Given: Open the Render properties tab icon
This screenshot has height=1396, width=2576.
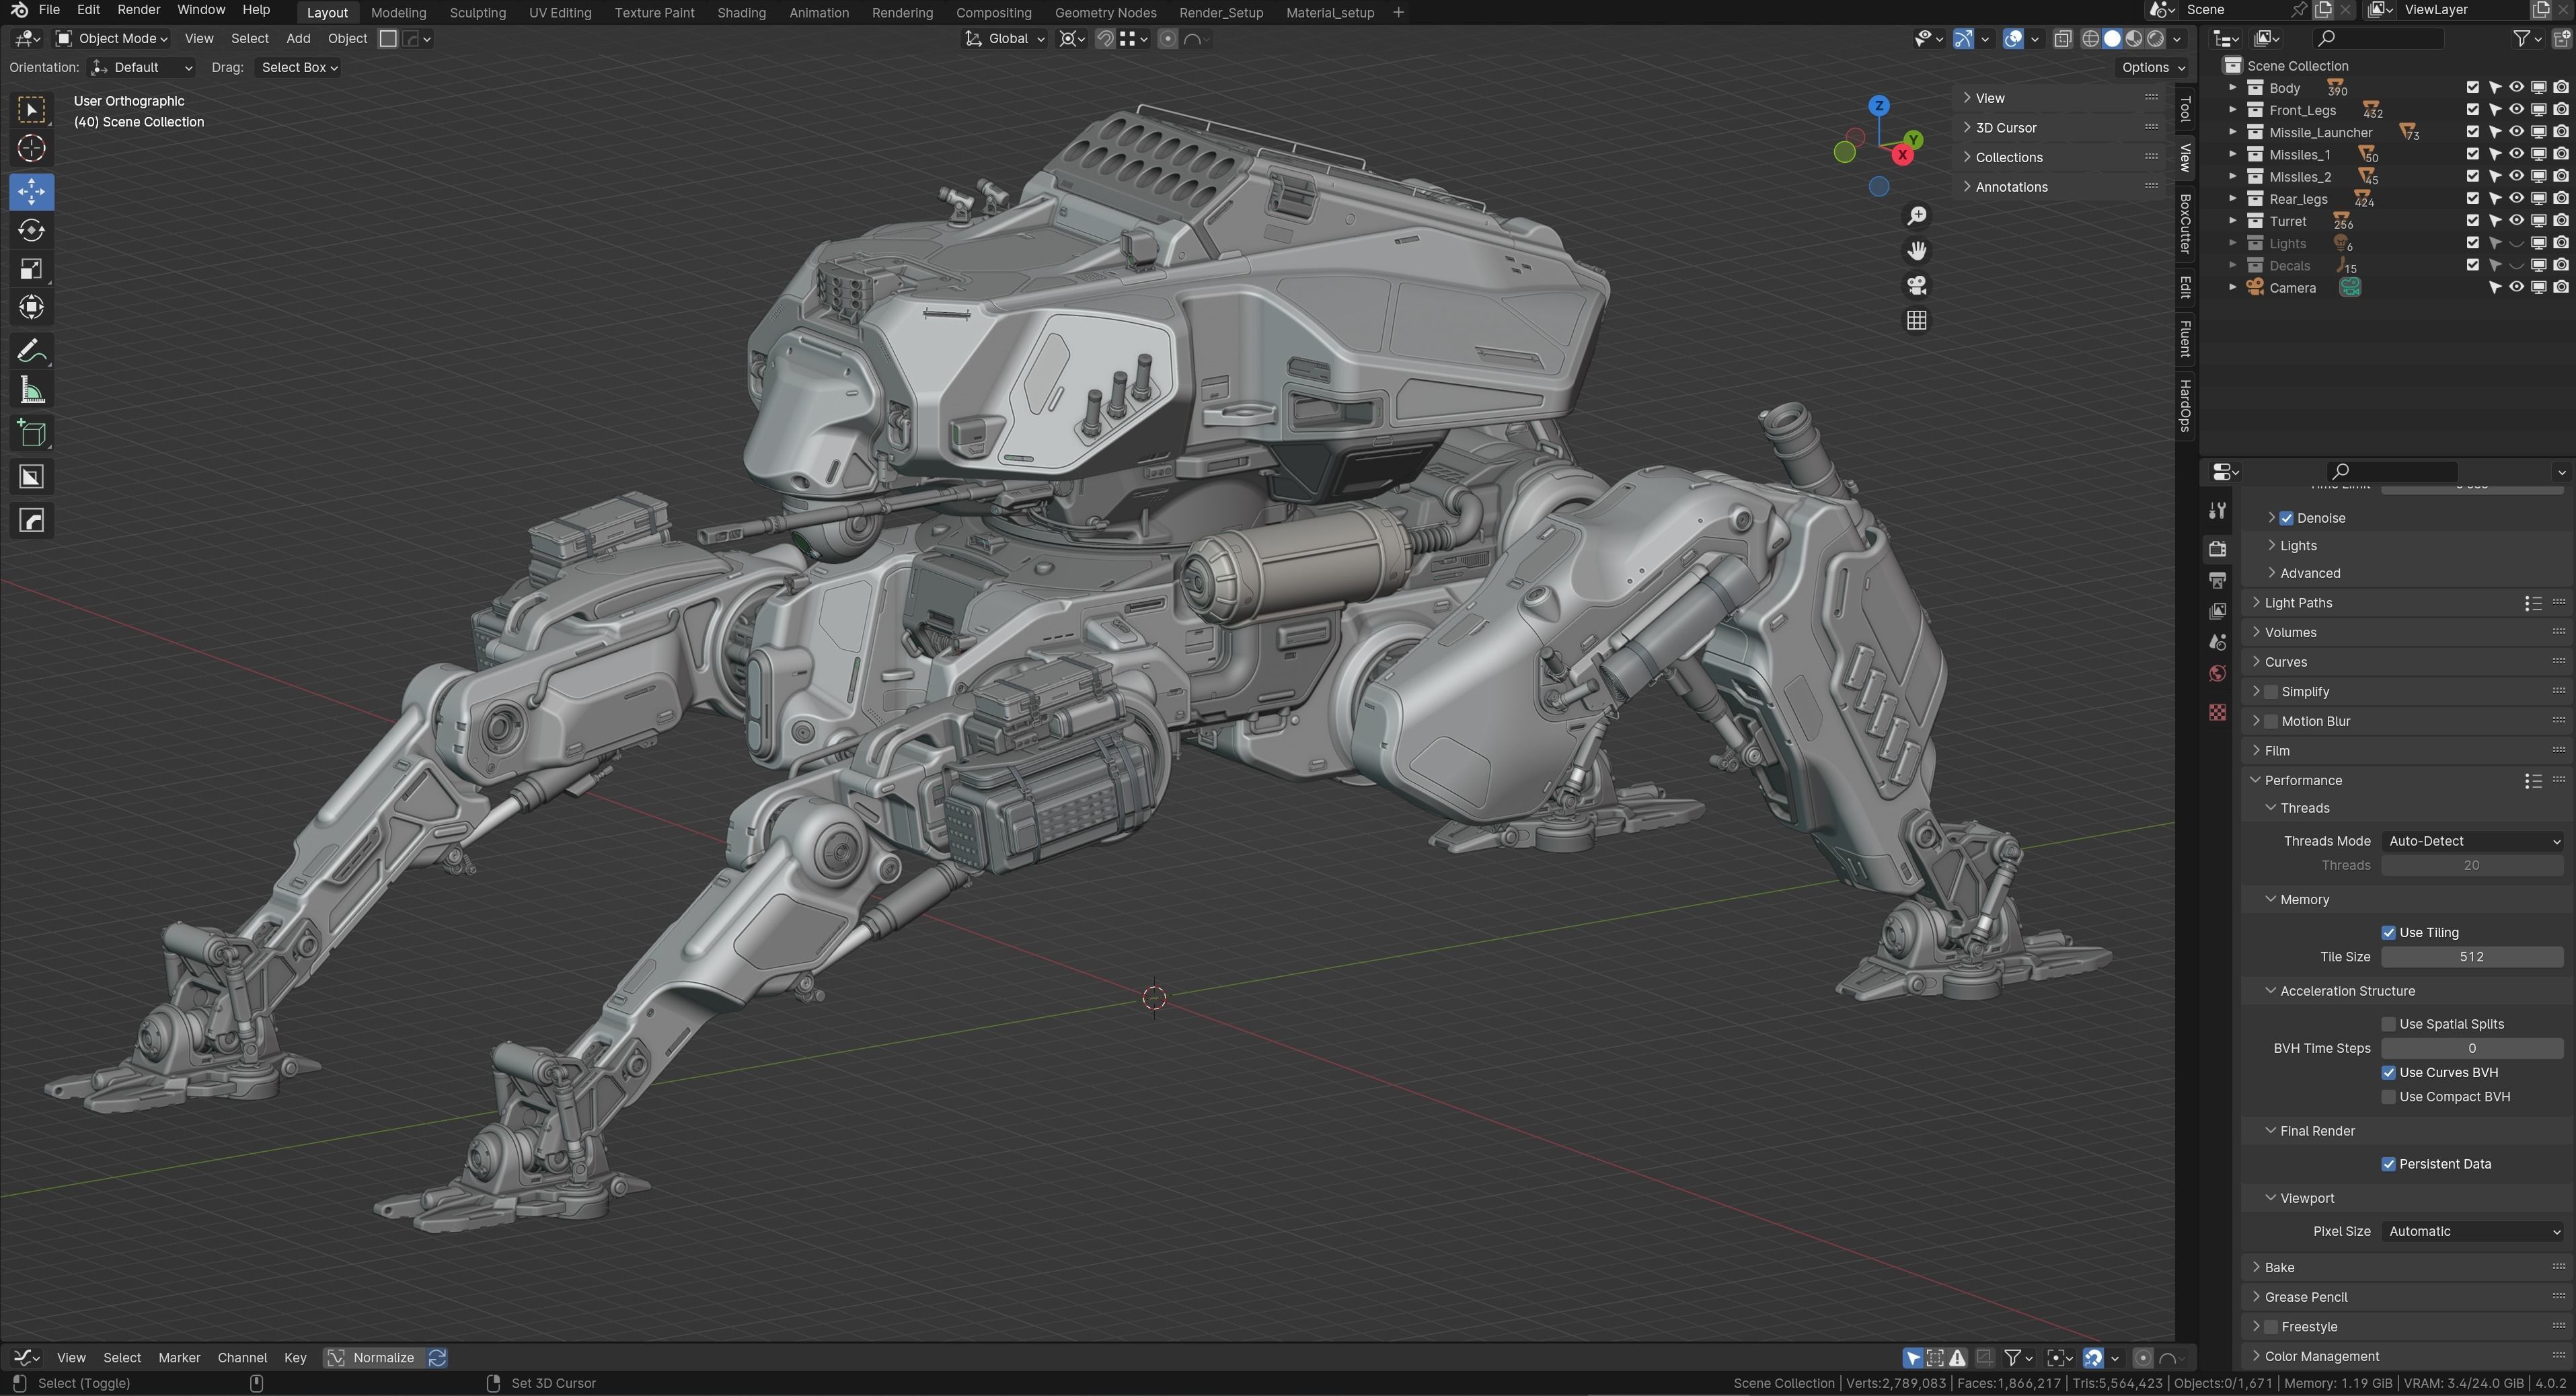Looking at the screenshot, I should point(2217,549).
